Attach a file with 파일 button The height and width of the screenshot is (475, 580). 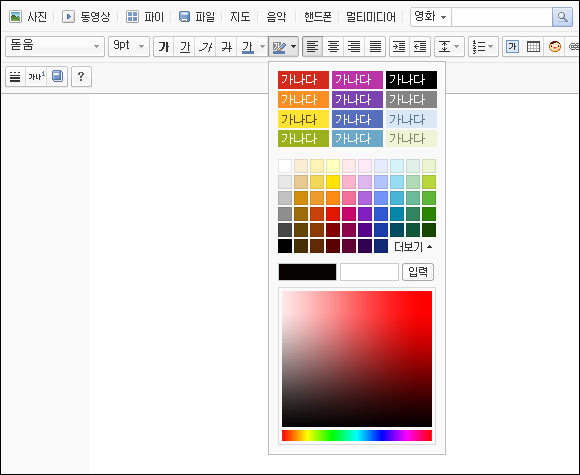(197, 17)
